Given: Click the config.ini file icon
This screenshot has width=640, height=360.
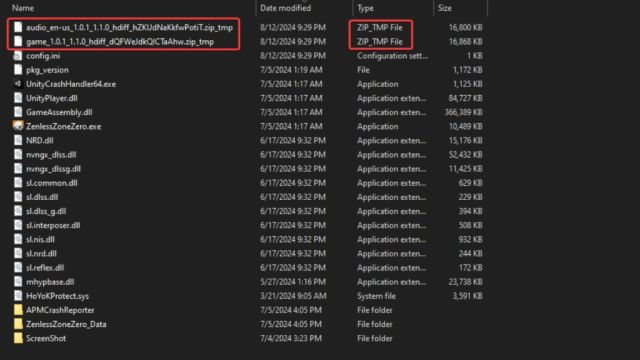Looking at the screenshot, I should (18, 56).
